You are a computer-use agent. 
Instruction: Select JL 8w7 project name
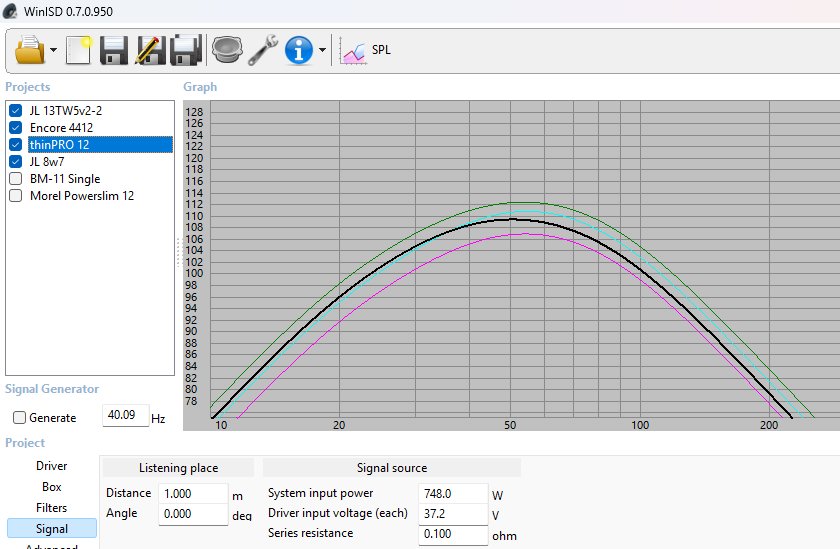pos(47,162)
